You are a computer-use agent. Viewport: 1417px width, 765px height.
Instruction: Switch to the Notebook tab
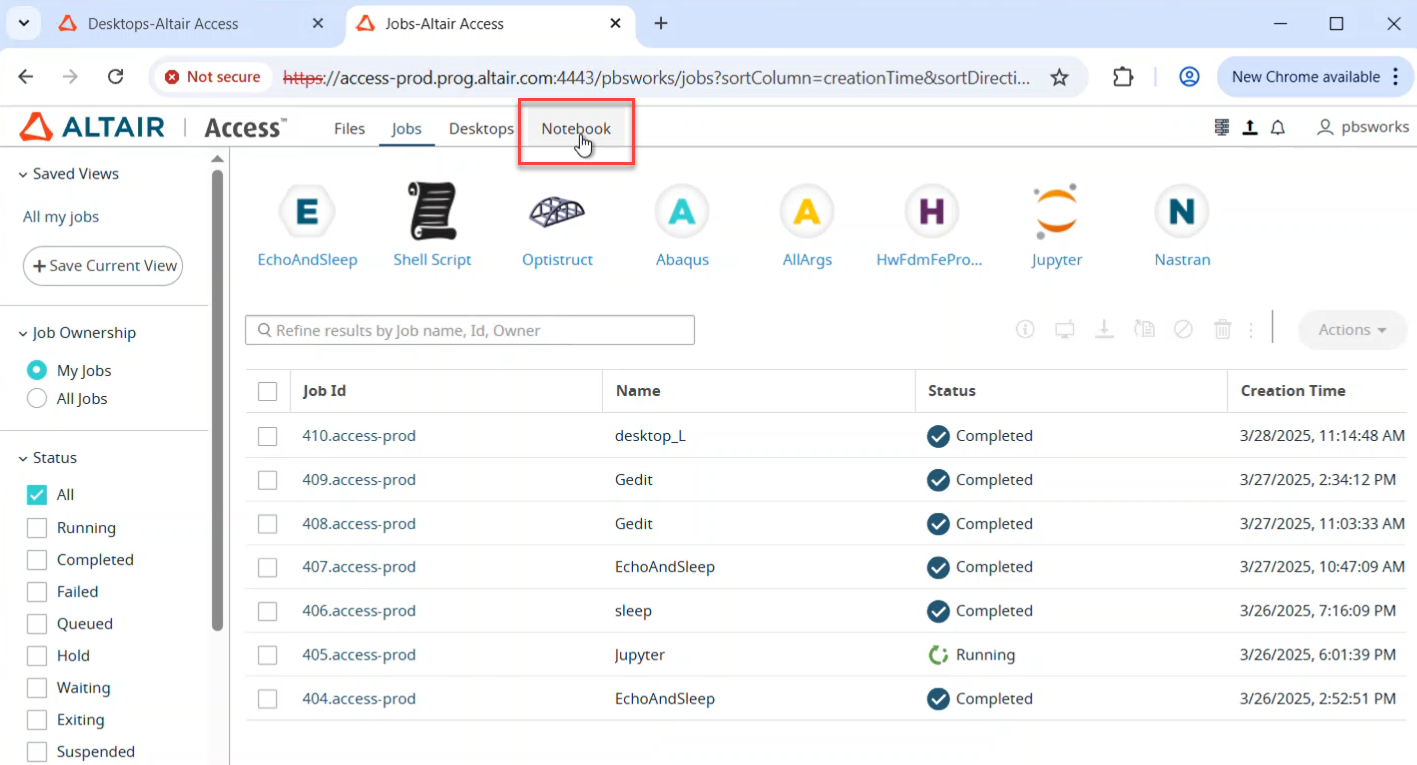(576, 129)
